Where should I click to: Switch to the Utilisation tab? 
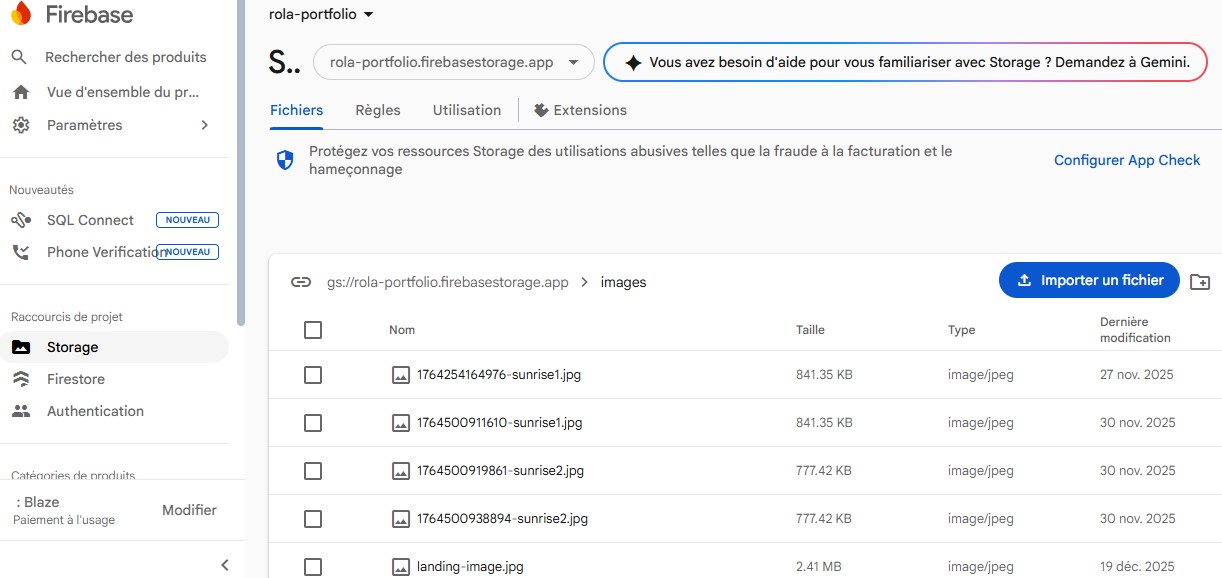tap(467, 110)
